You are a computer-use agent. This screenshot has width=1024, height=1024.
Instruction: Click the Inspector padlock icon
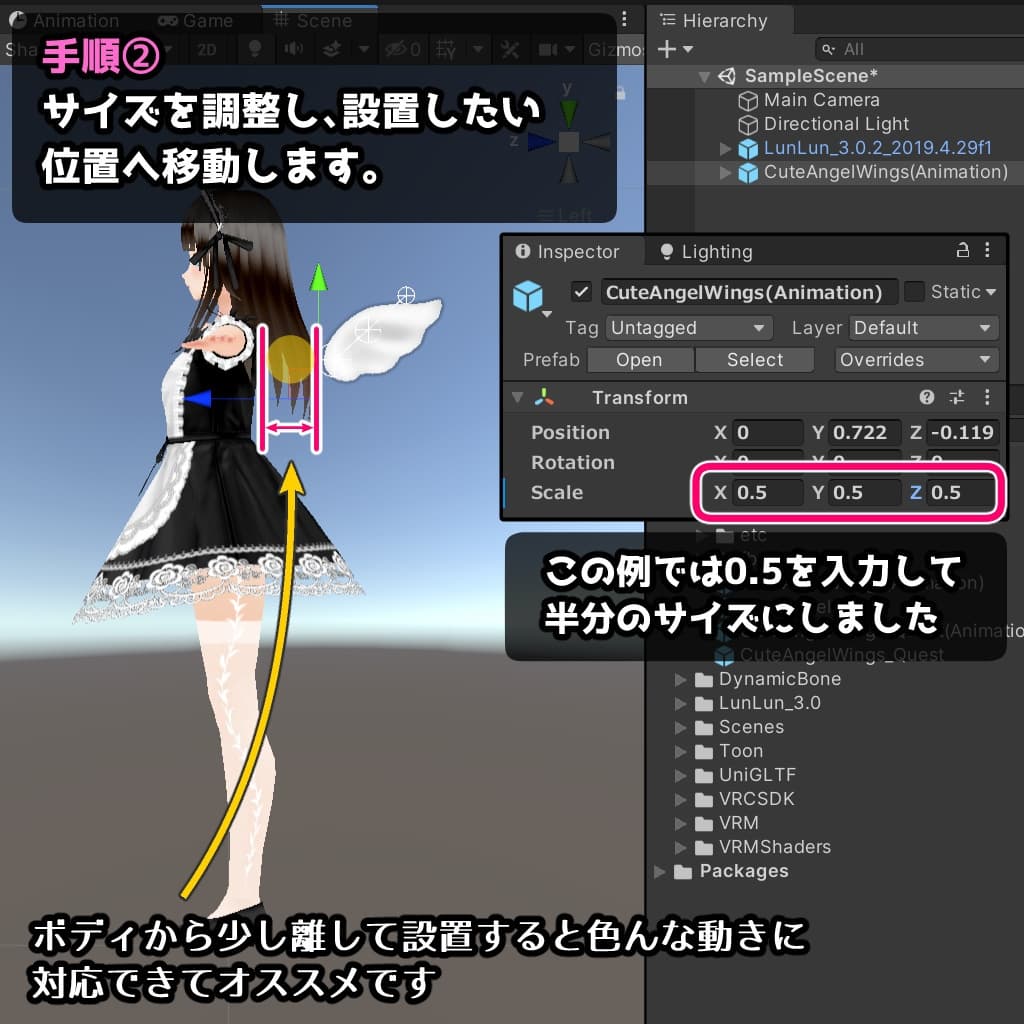962,252
